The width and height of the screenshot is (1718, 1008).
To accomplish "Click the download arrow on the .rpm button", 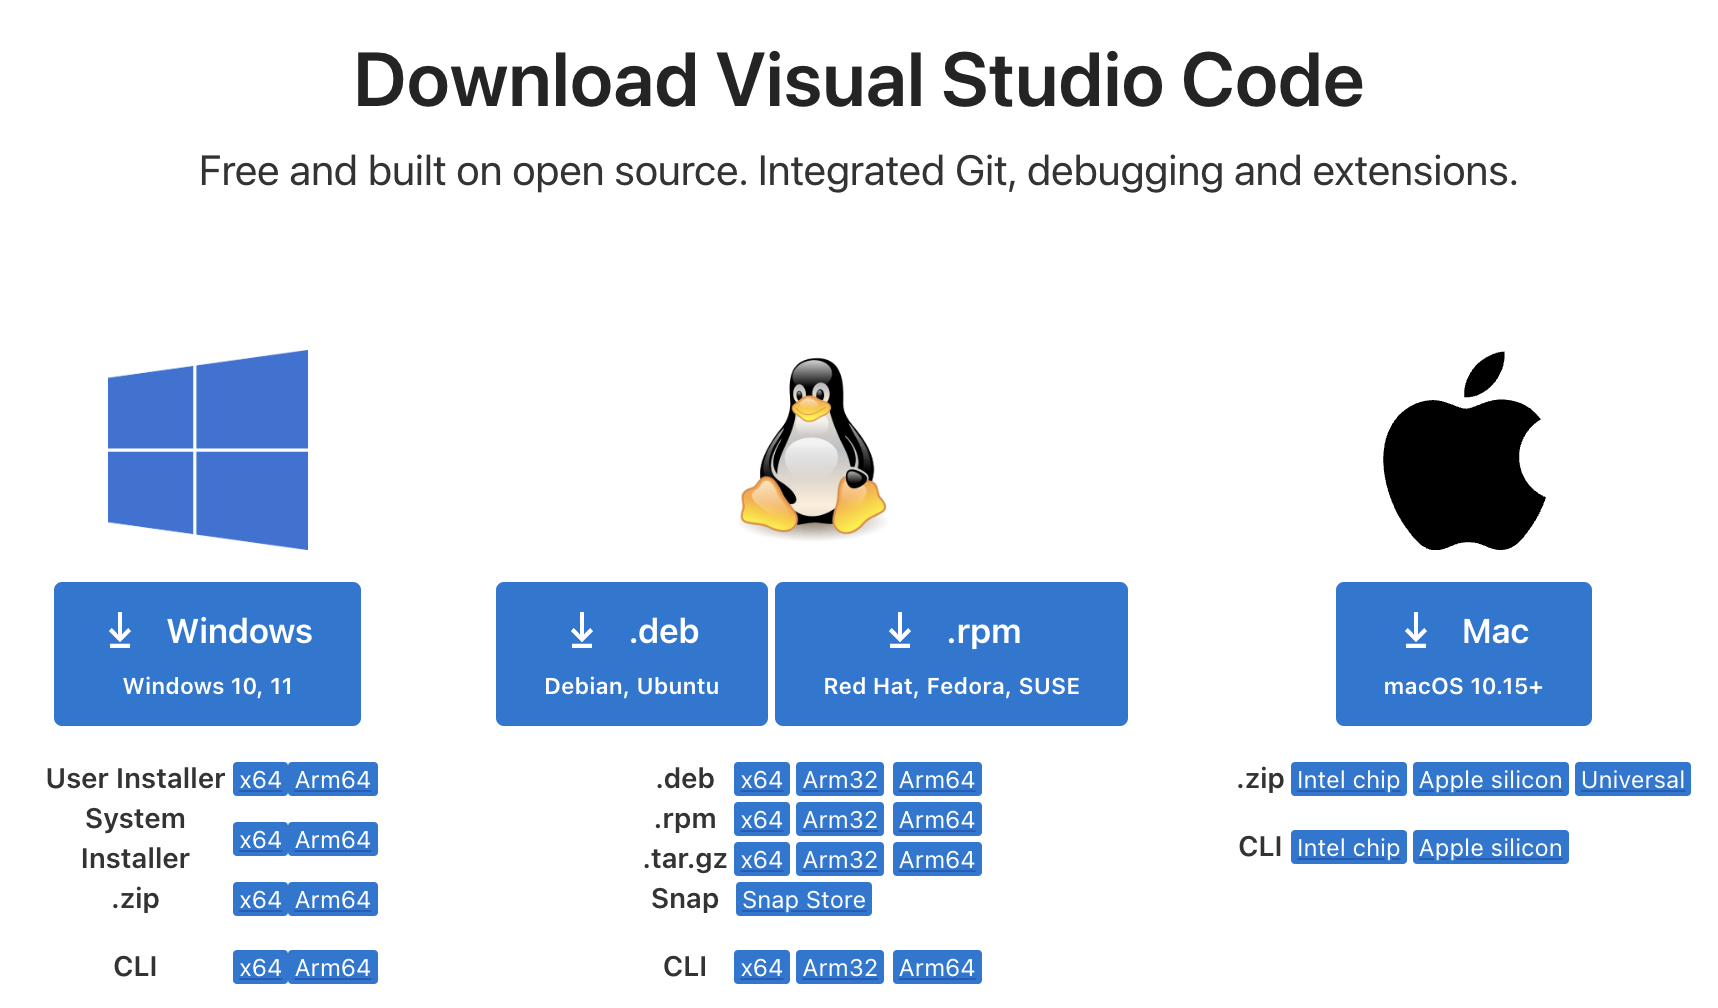I will [901, 631].
